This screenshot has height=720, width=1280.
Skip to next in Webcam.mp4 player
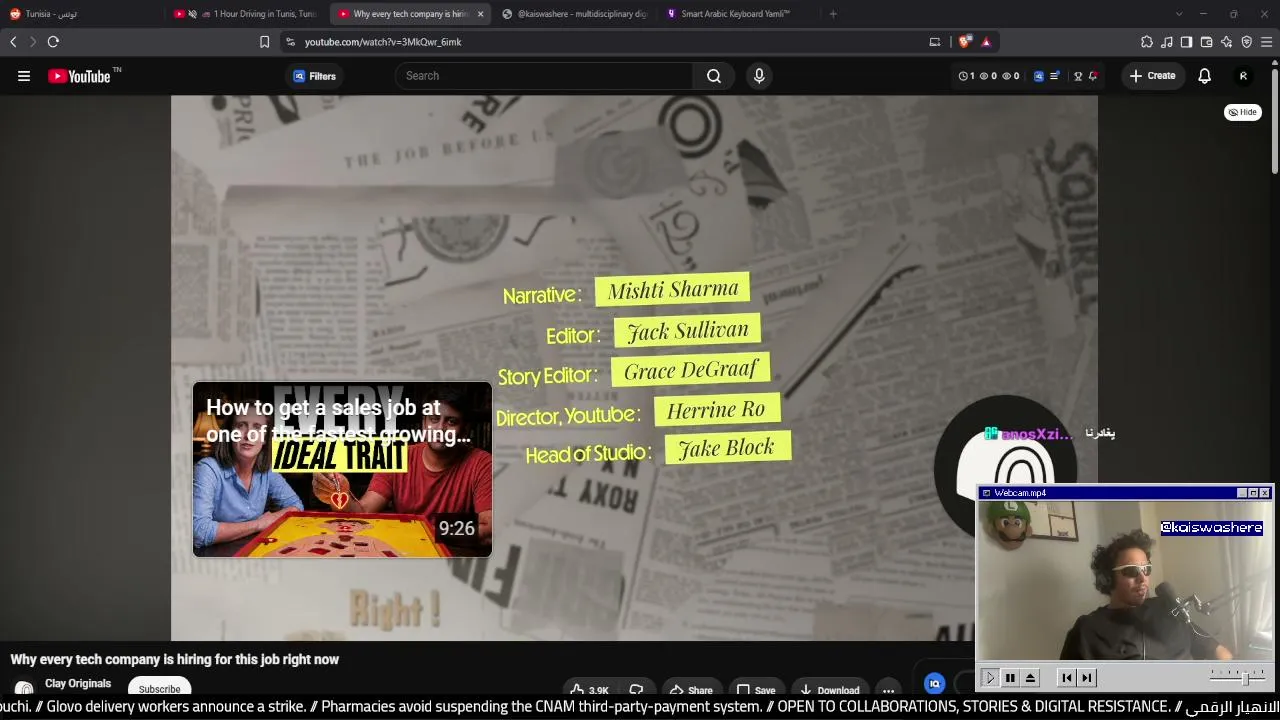tap(1087, 677)
